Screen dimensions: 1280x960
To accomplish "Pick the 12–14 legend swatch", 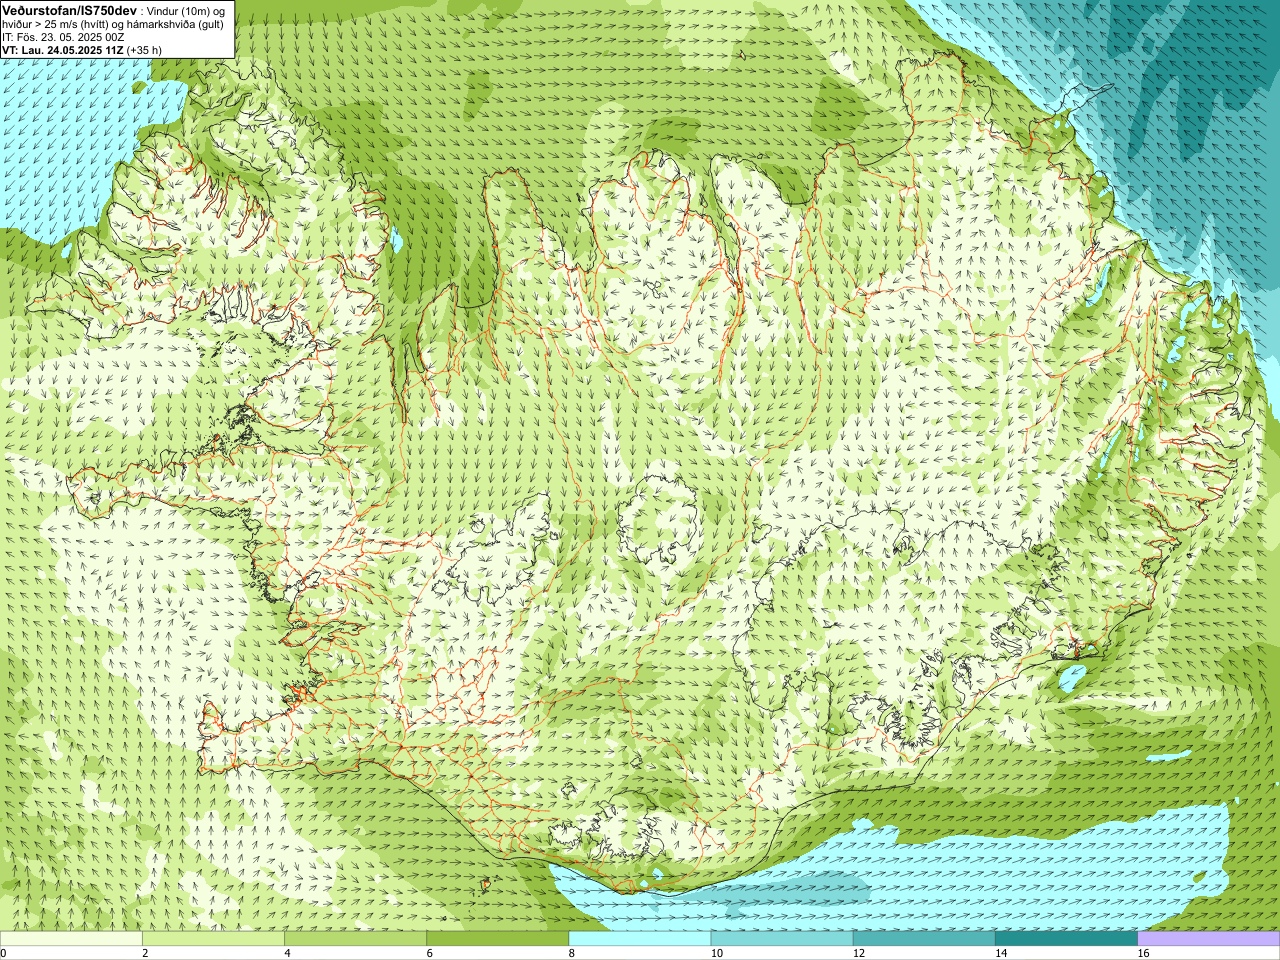I will 924,939.
